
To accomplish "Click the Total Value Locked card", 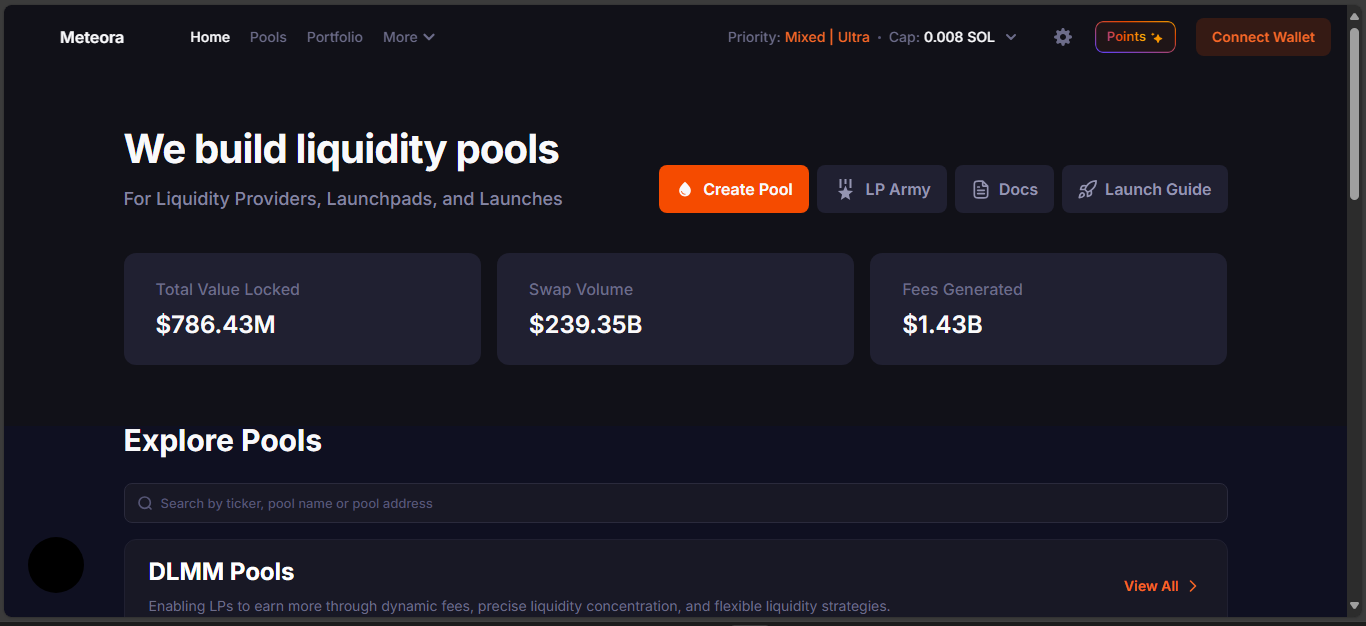I will pos(302,309).
